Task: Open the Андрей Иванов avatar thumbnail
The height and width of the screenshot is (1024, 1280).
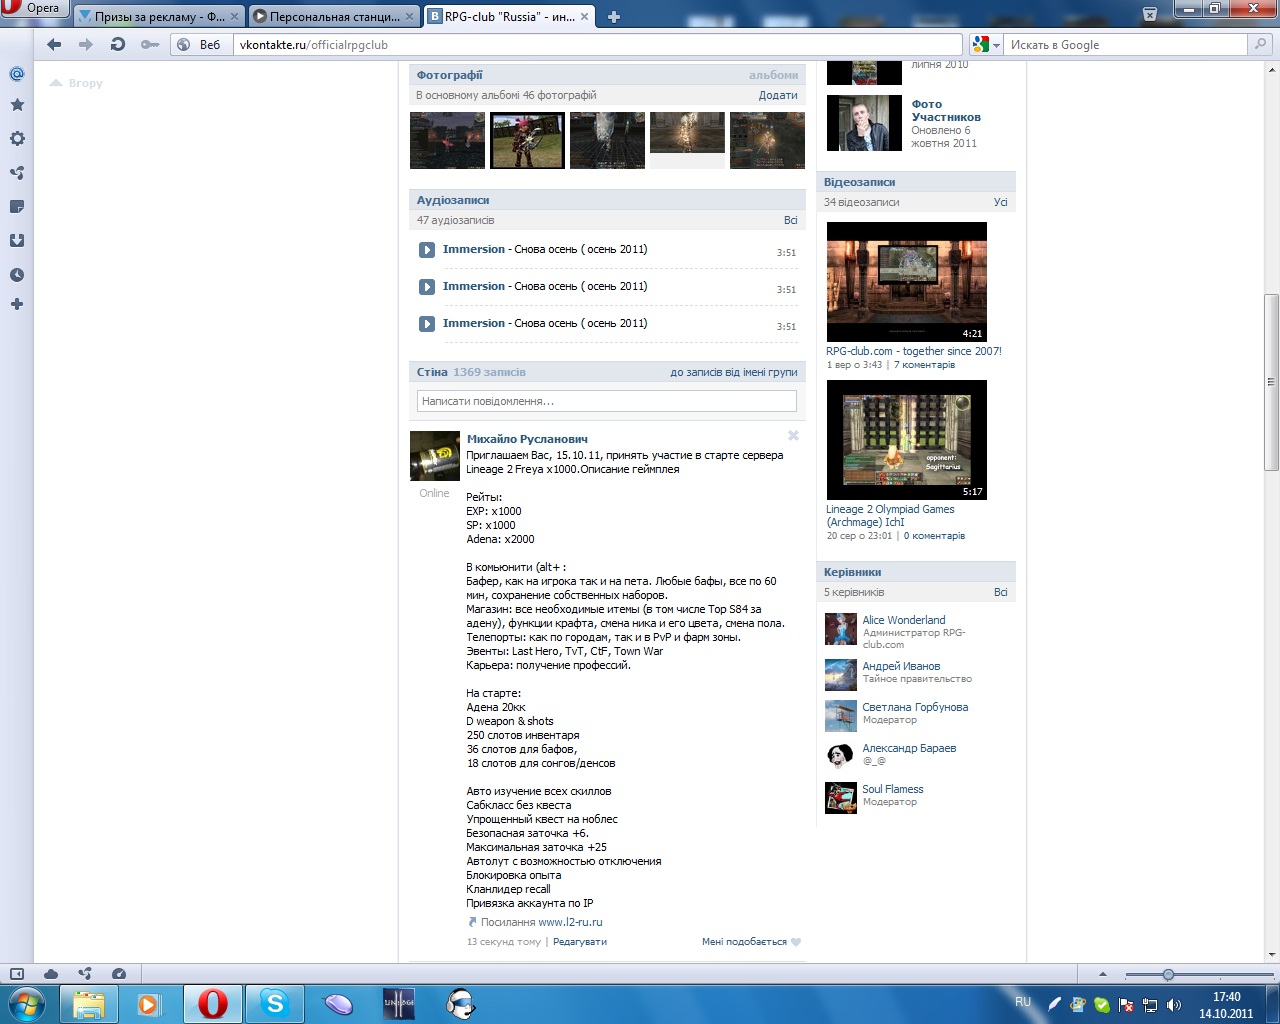Action: coord(841,675)
